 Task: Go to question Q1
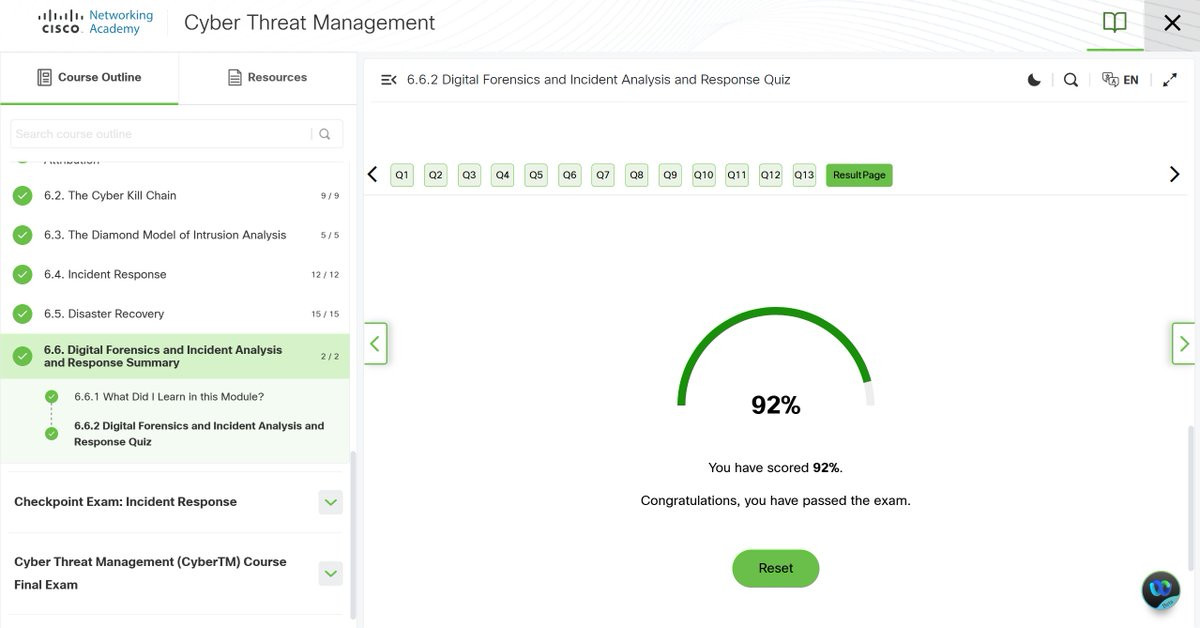pyautogui.click(x=402, y=175)
